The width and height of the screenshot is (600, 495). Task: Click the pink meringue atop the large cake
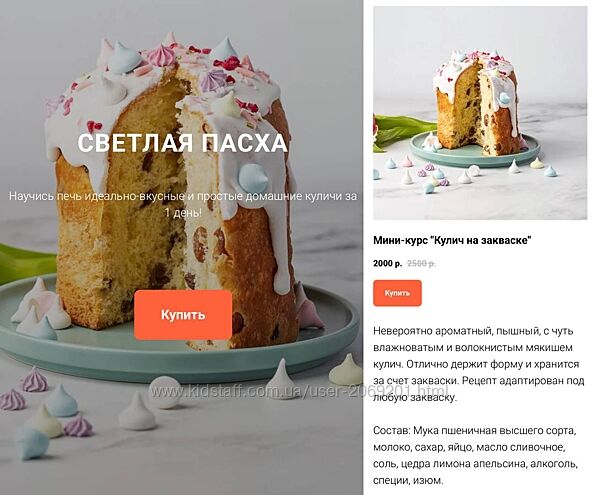coord(161,55)
